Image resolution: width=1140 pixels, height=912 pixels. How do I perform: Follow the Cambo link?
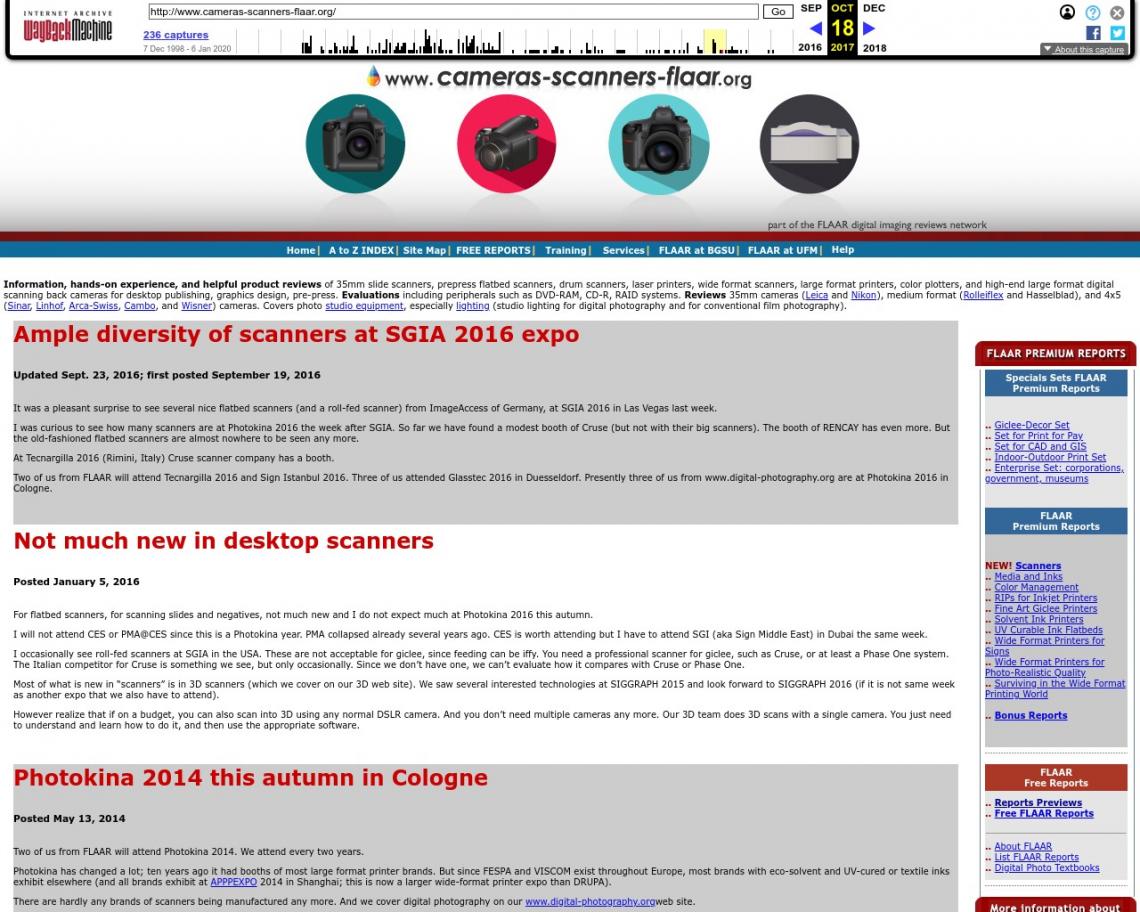140,306
